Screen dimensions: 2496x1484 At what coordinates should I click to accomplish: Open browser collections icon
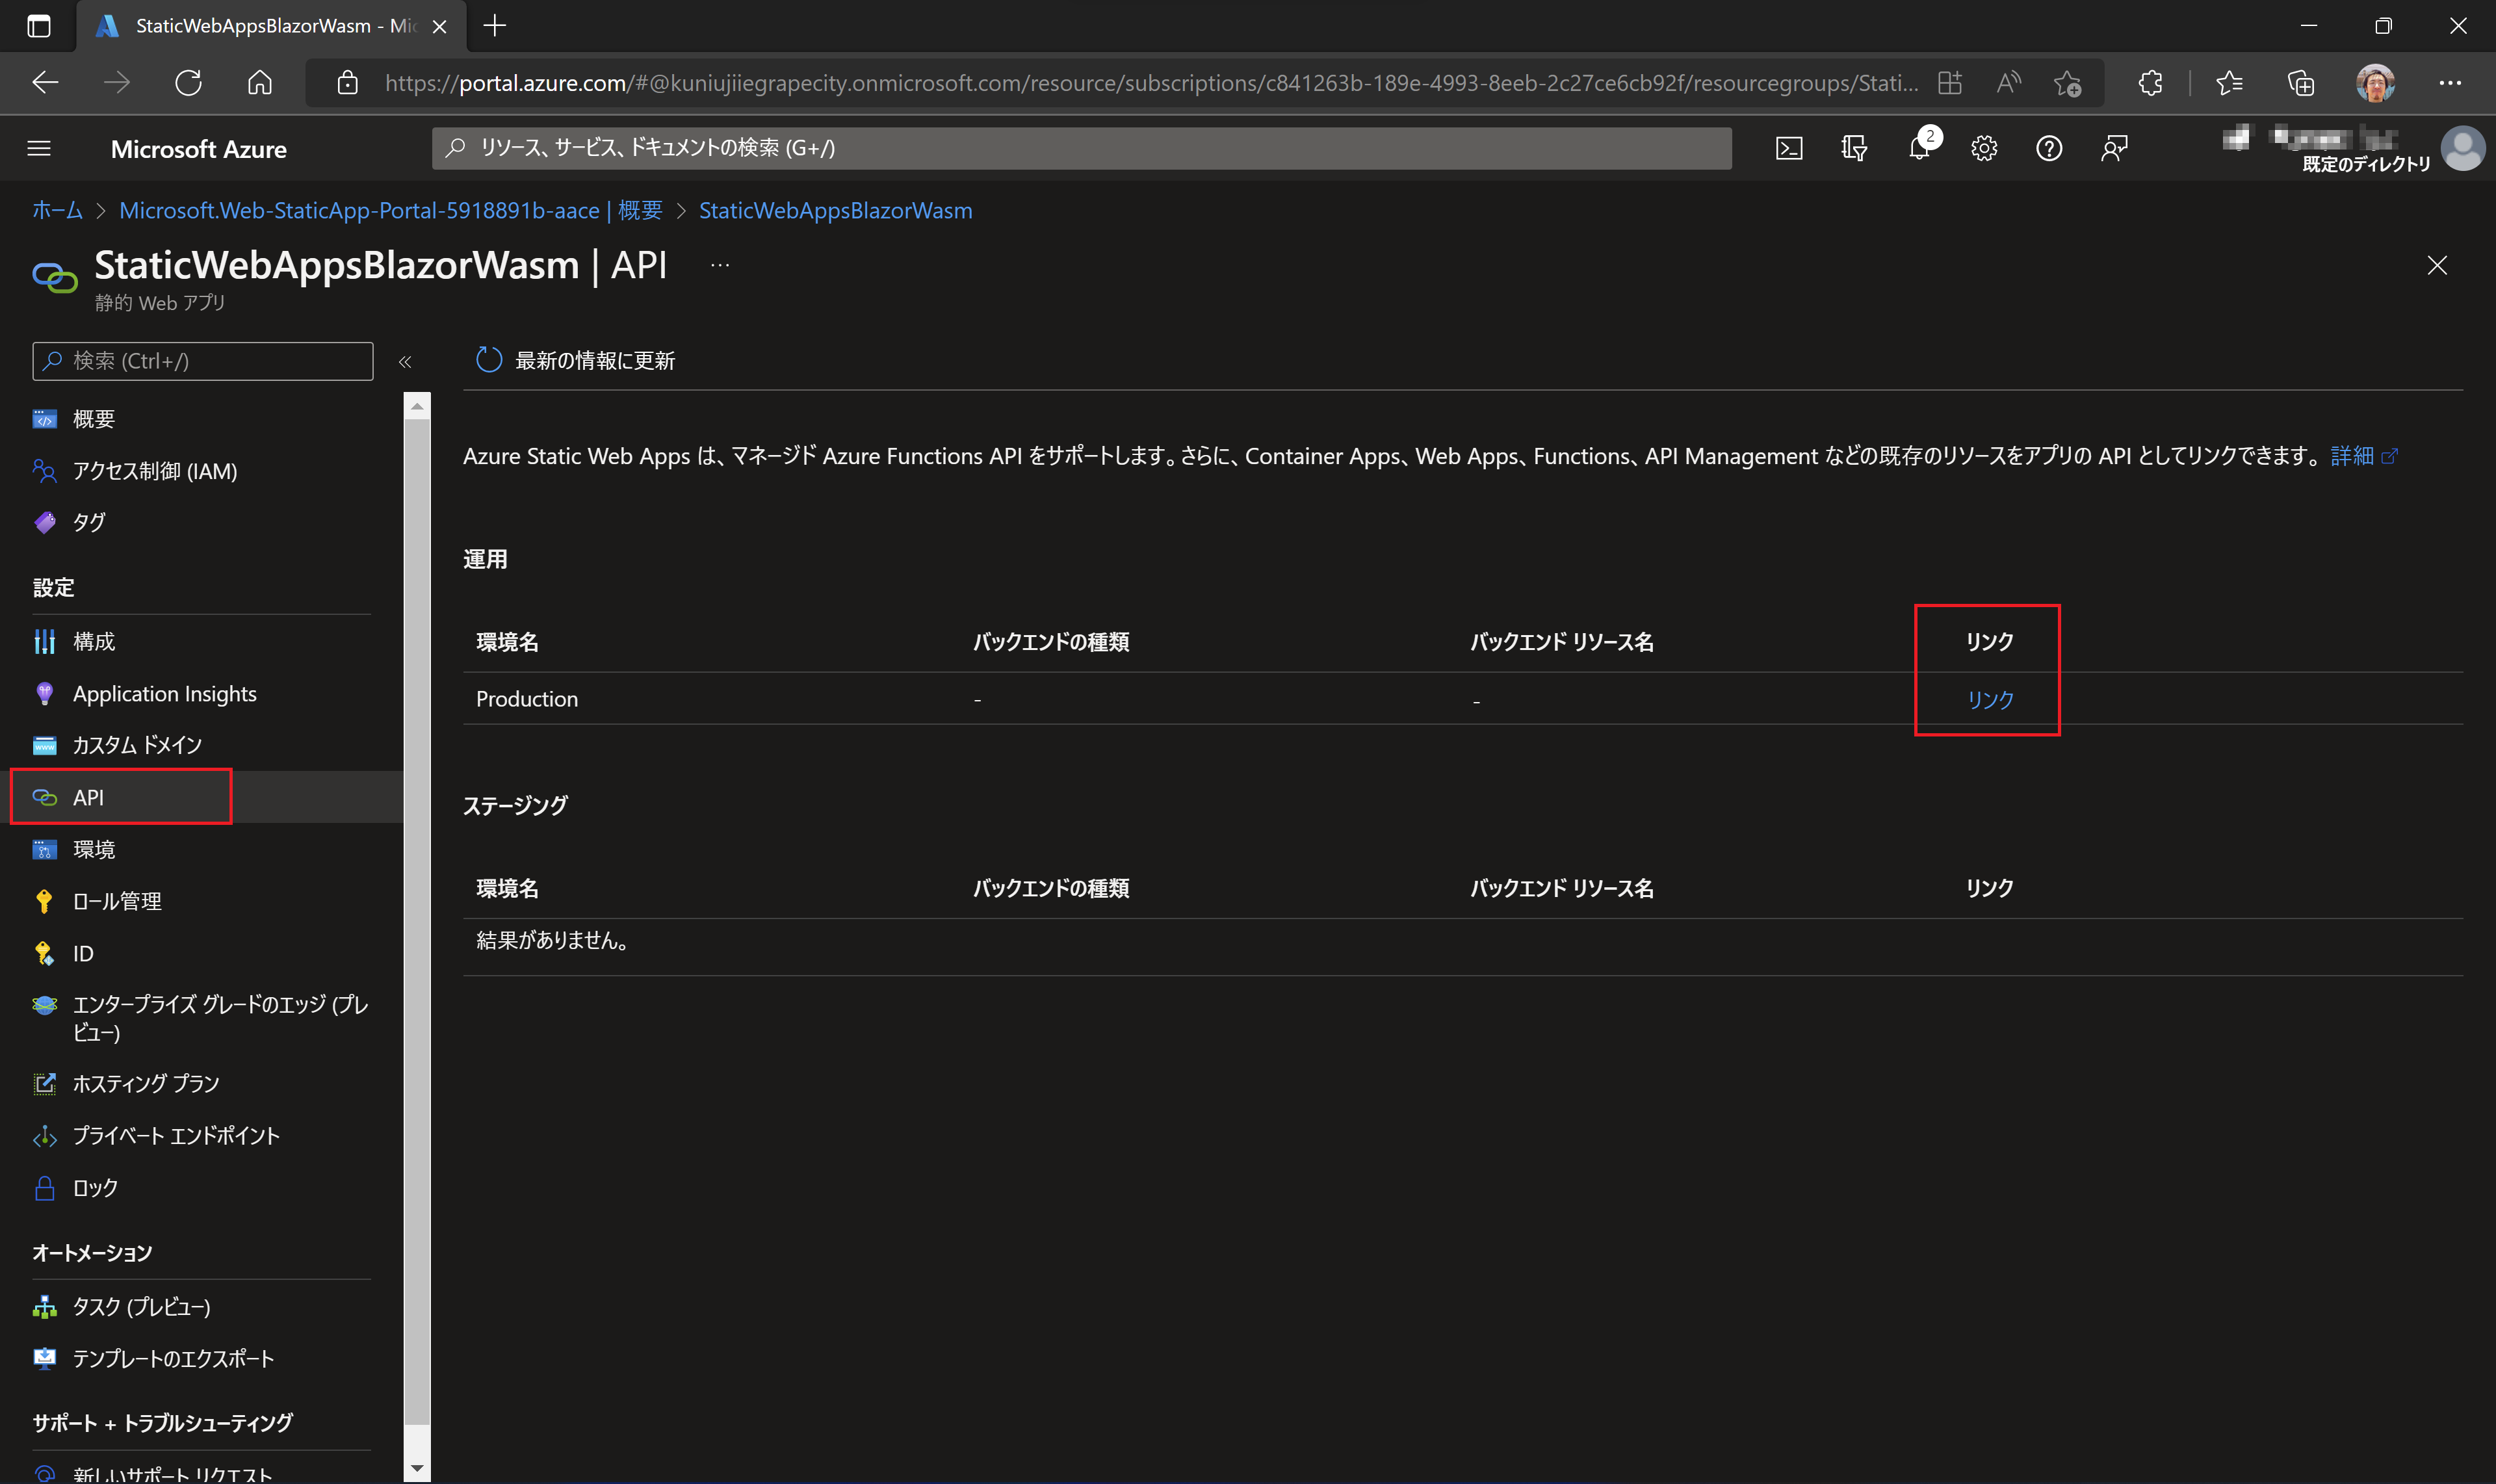pyautogui.click(x=2301, y=83)
